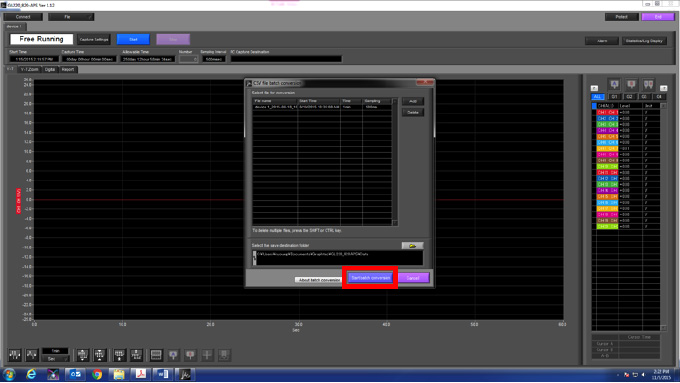Cancel the CSV batch conversion dialog
Screen dimensions: 680x383
pyautogui.click(x=413, y=278)
